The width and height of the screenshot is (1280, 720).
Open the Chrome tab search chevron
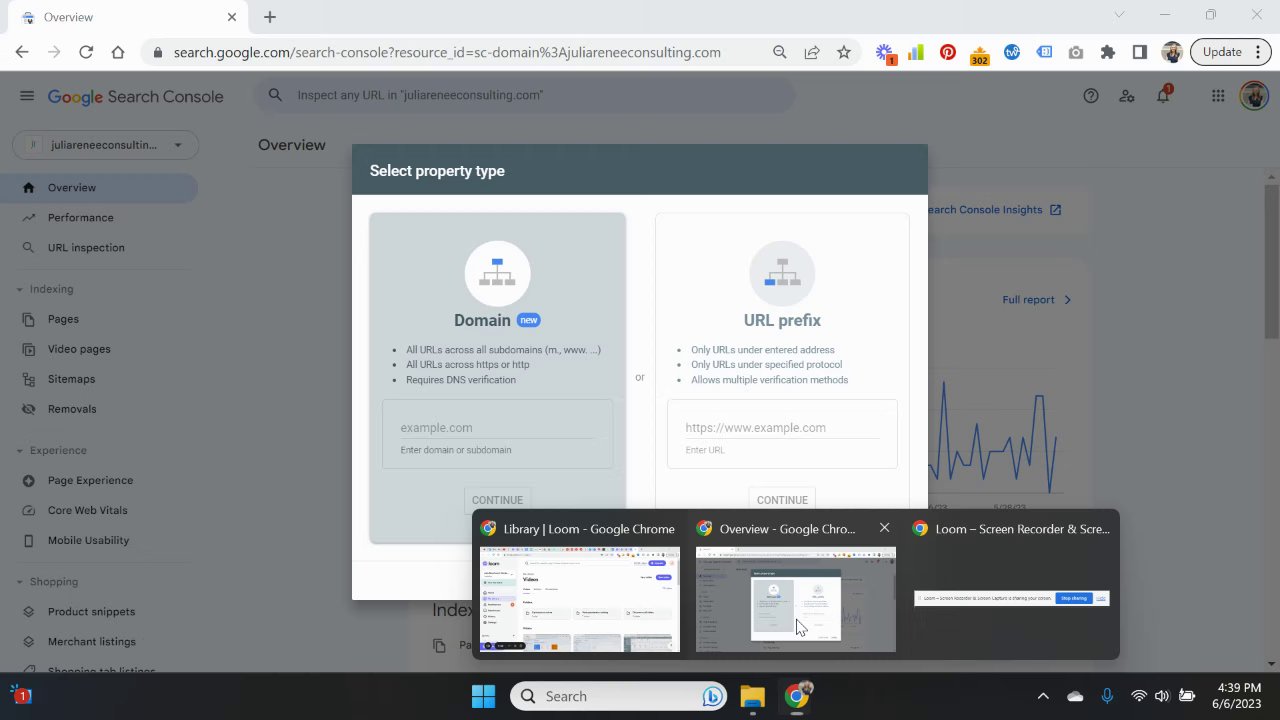click(1119, 15)
